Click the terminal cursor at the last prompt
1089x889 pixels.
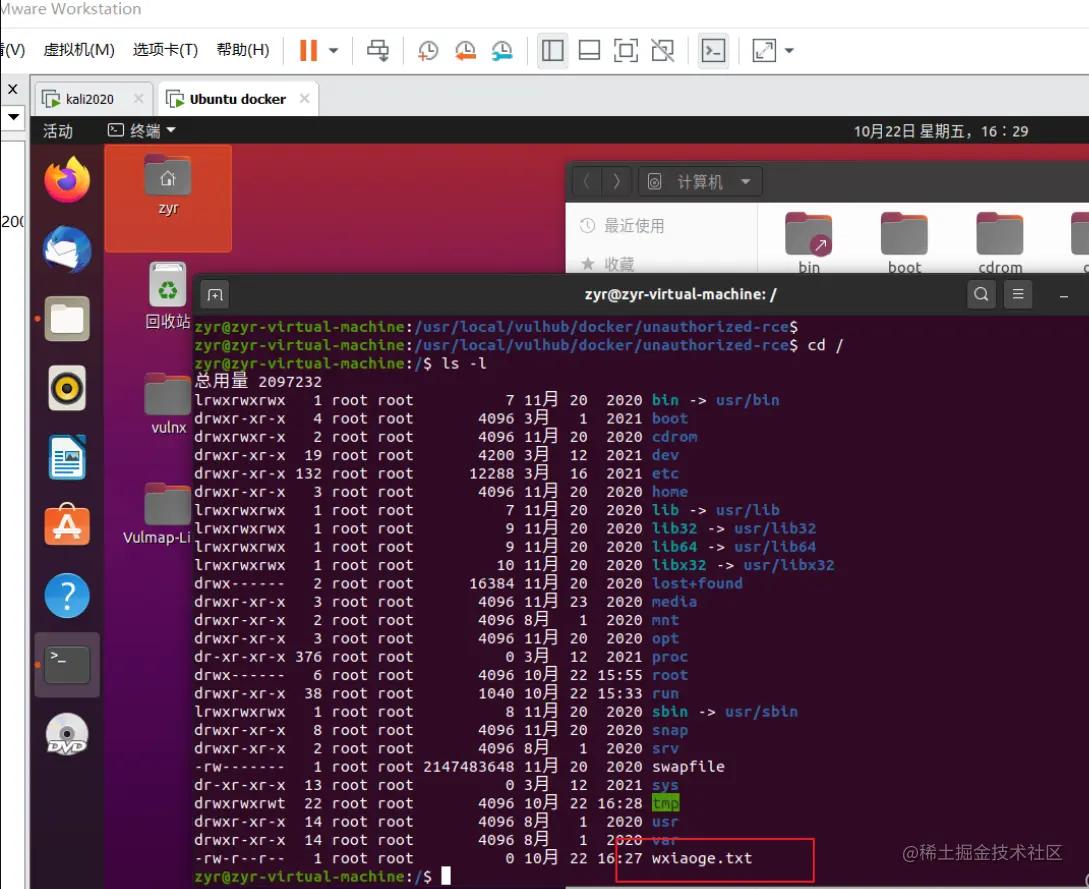click(x=446, y=876)
